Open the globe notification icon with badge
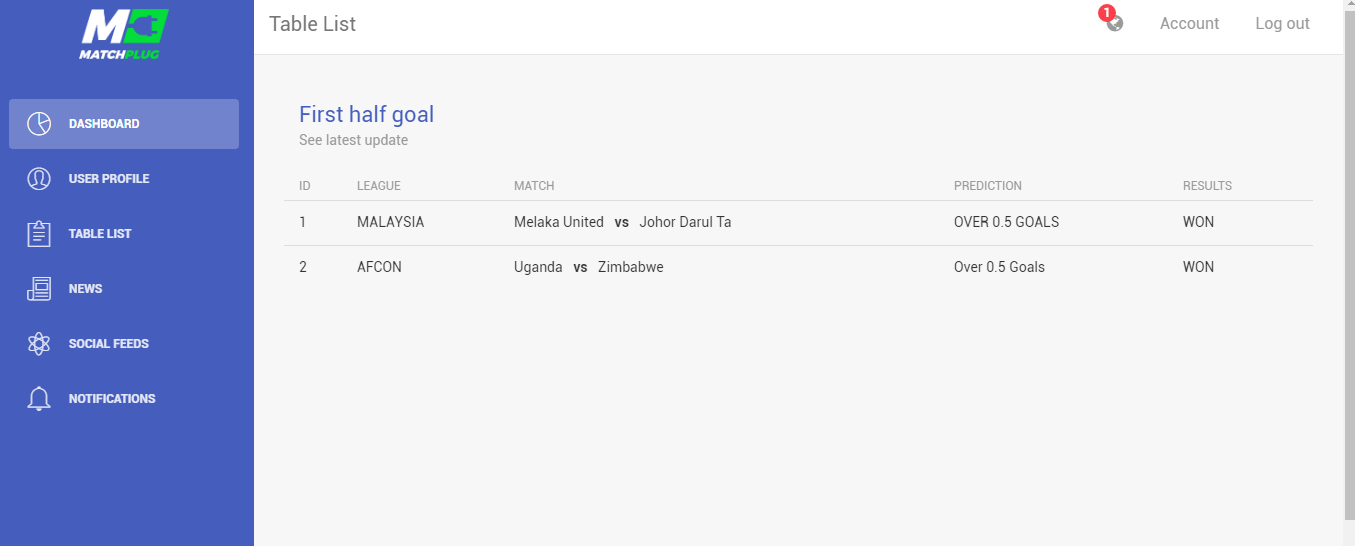The height and width of the screenshot is (546, 1355). coord(1112,19)
